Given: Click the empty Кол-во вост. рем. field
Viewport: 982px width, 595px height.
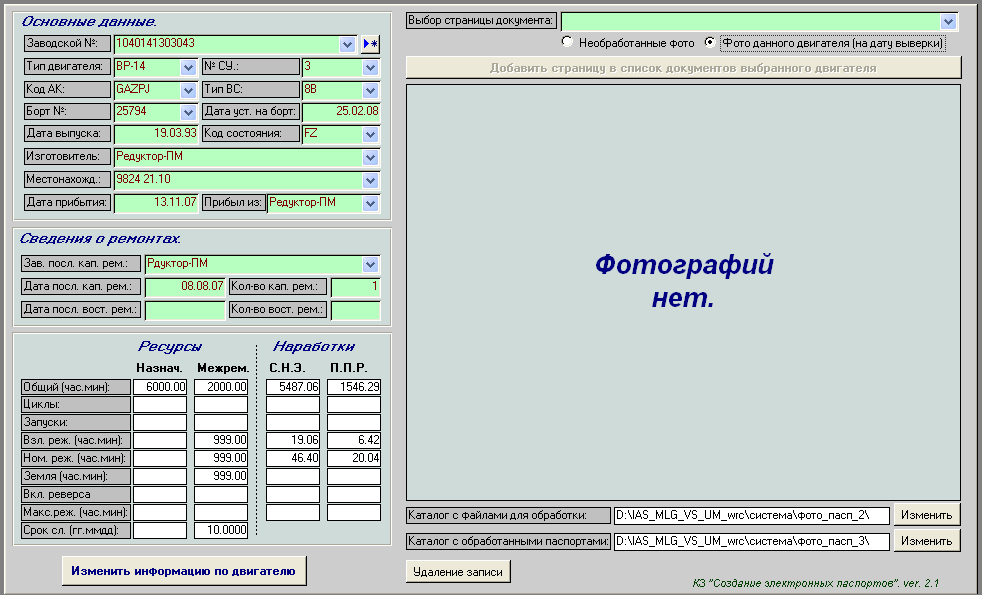Looking at the screenshot, I should (356, 310).
